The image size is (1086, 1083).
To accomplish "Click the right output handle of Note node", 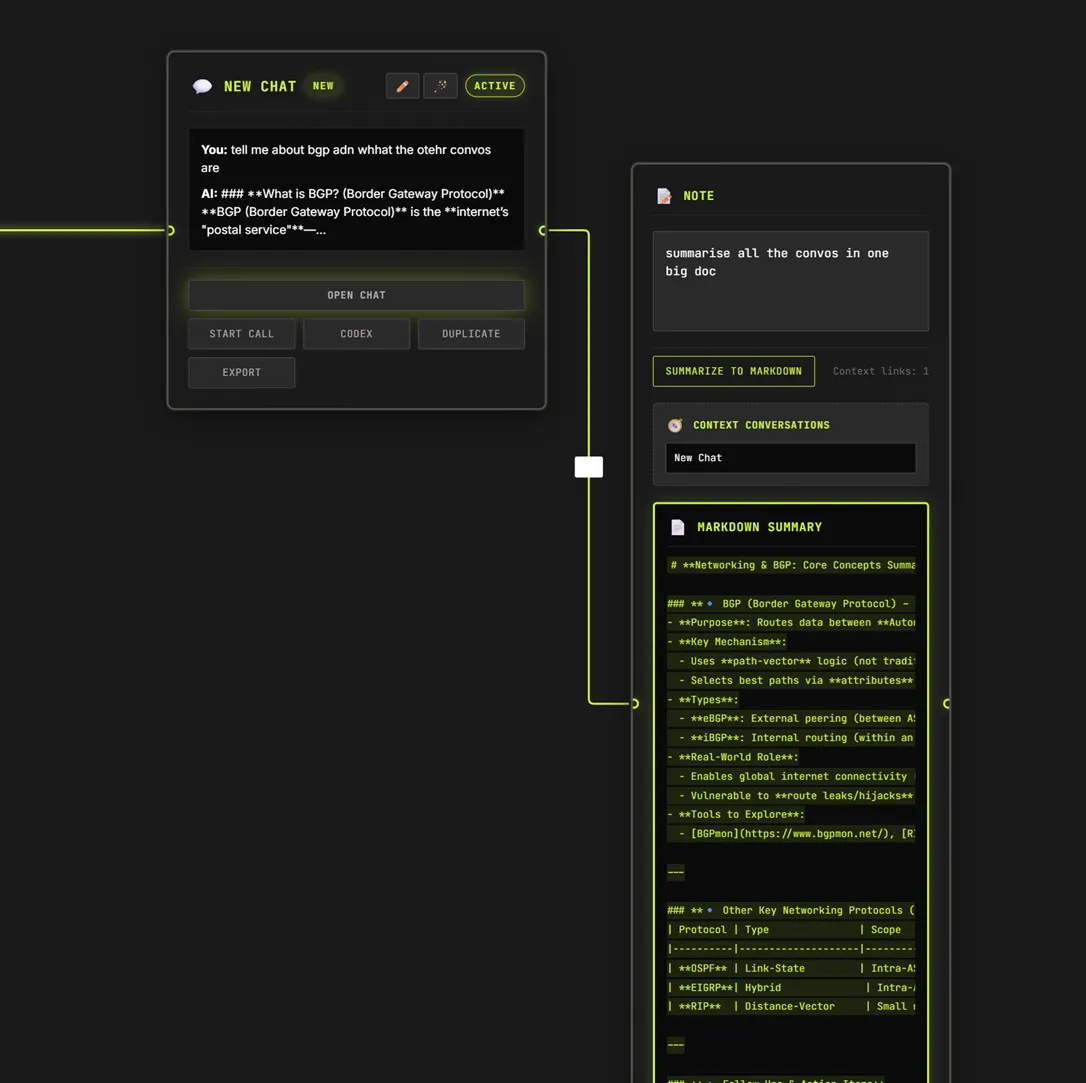I will pyautogui.click(x=947, y=704).
